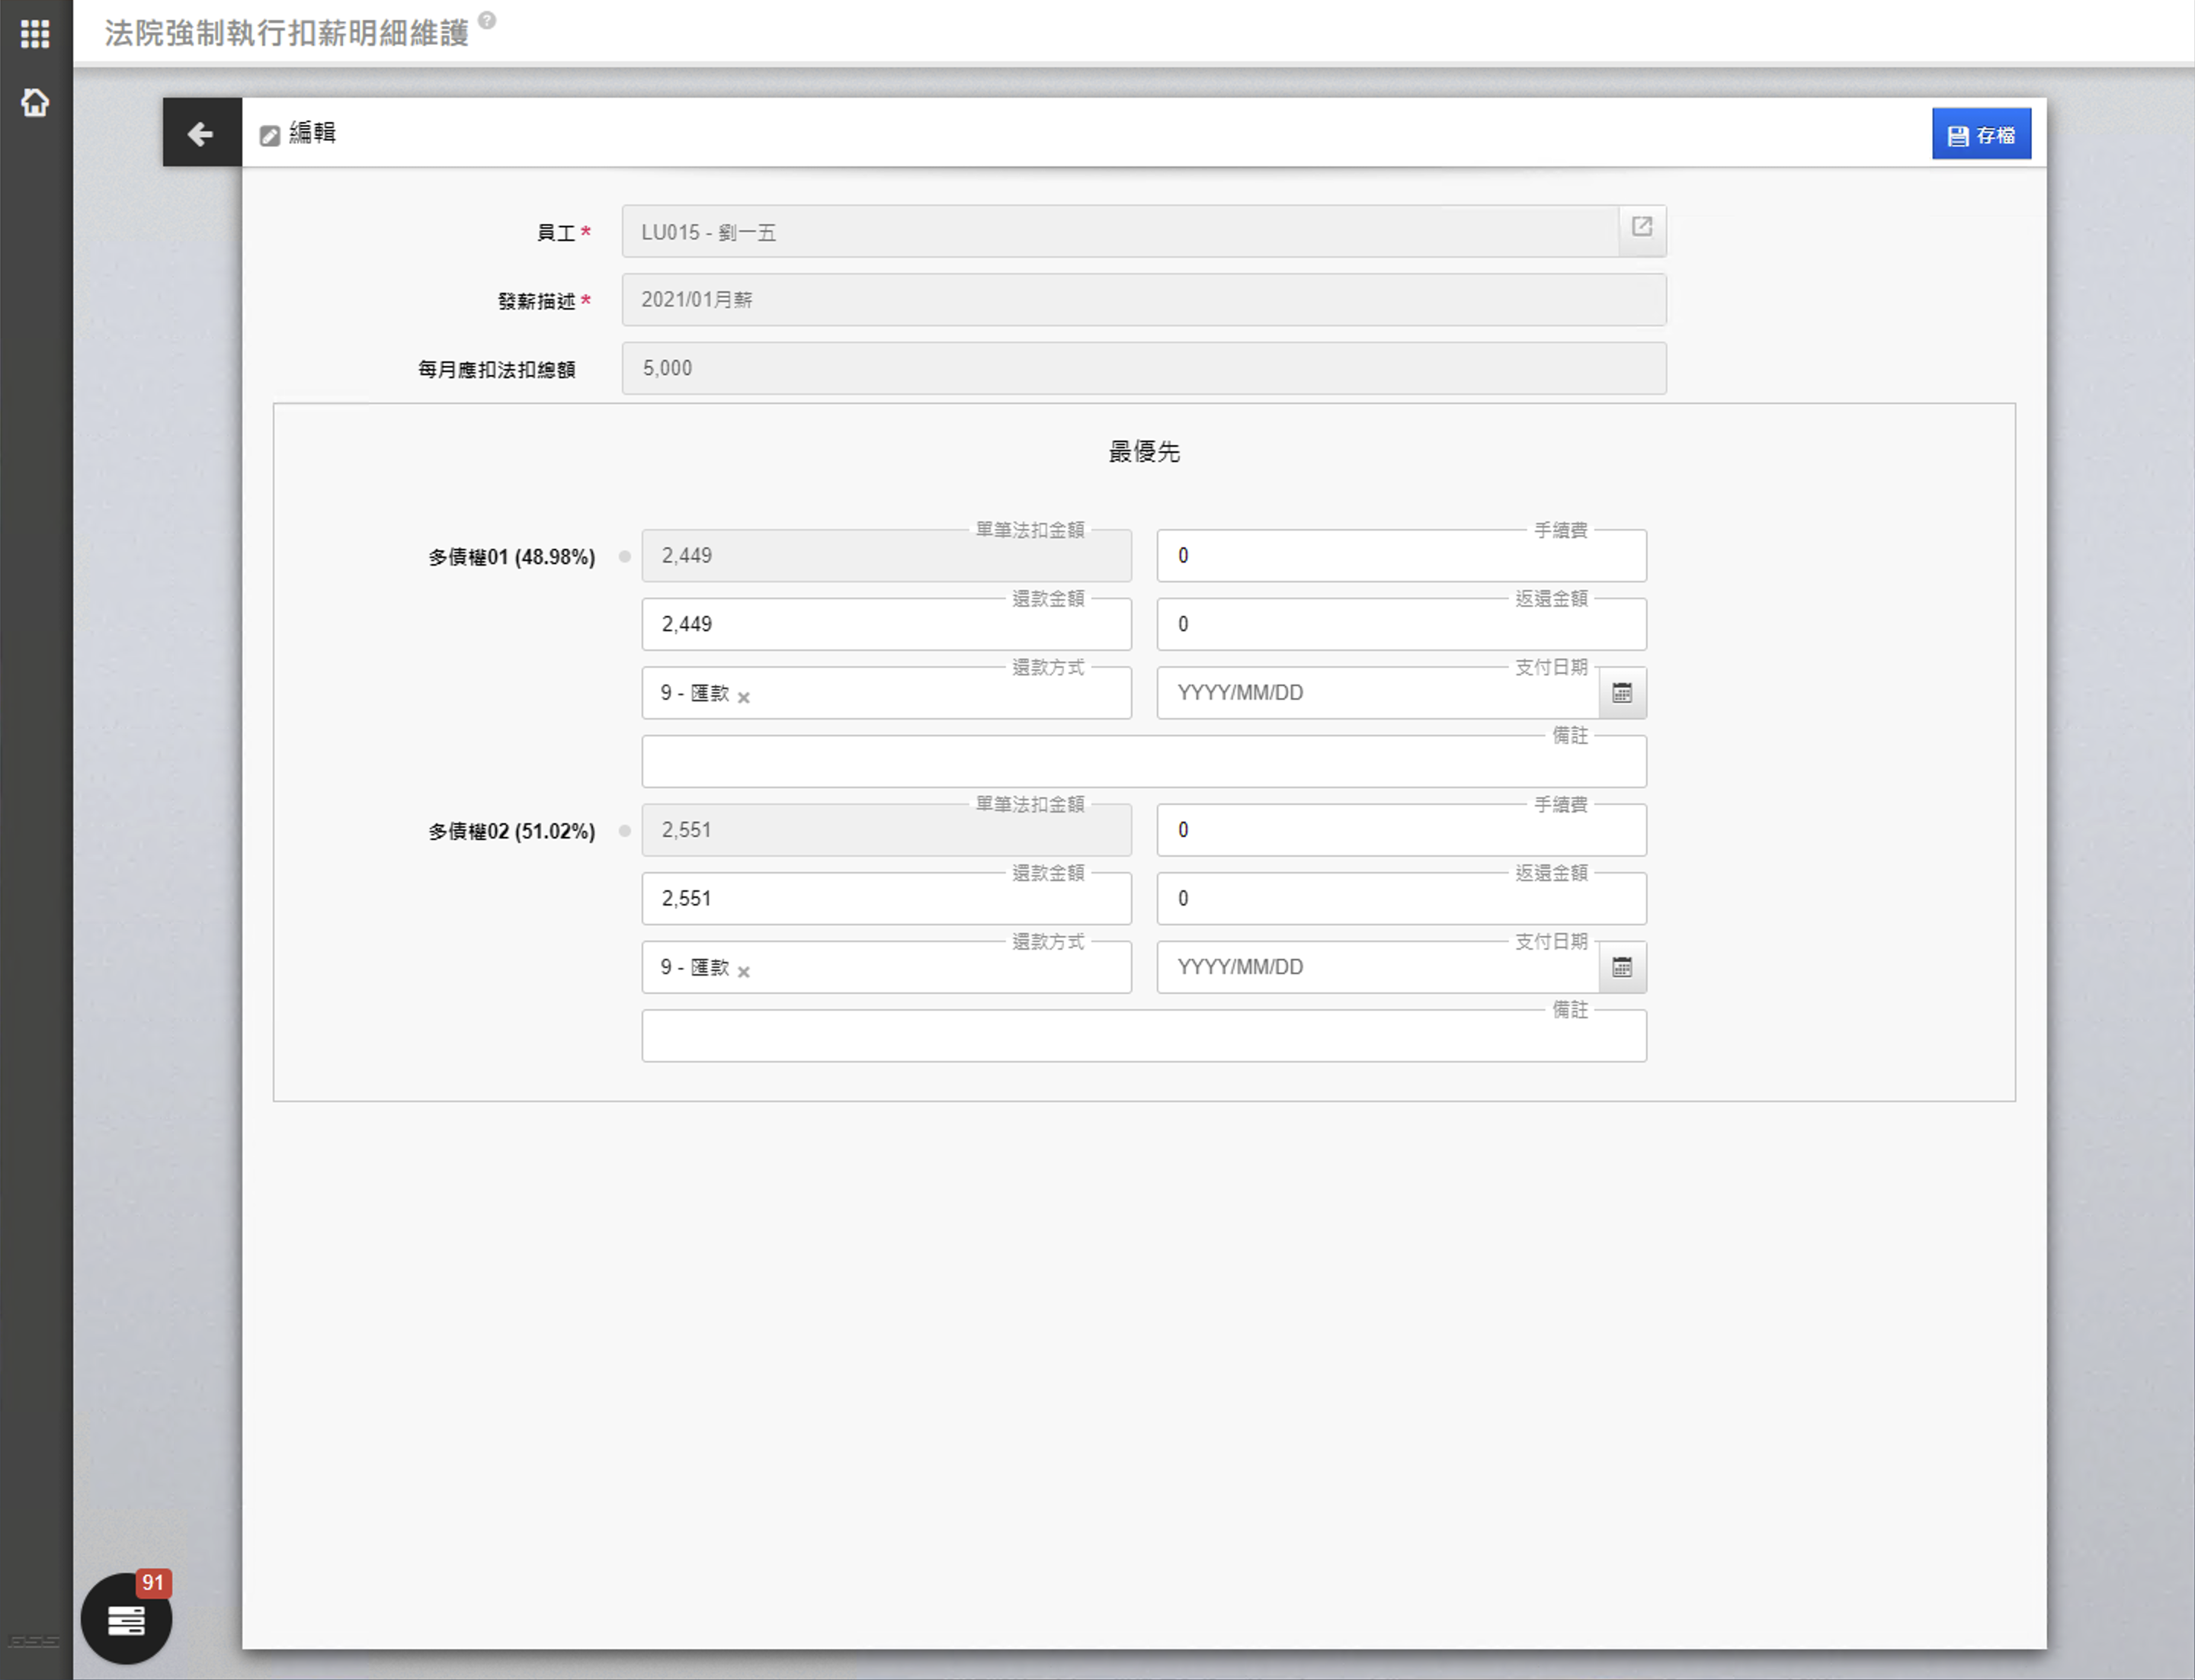Viewport: 2195px width, 1680px height.
Task: Open calendar for 多債權02 支付日期
Action: (x=1621, y=967)
